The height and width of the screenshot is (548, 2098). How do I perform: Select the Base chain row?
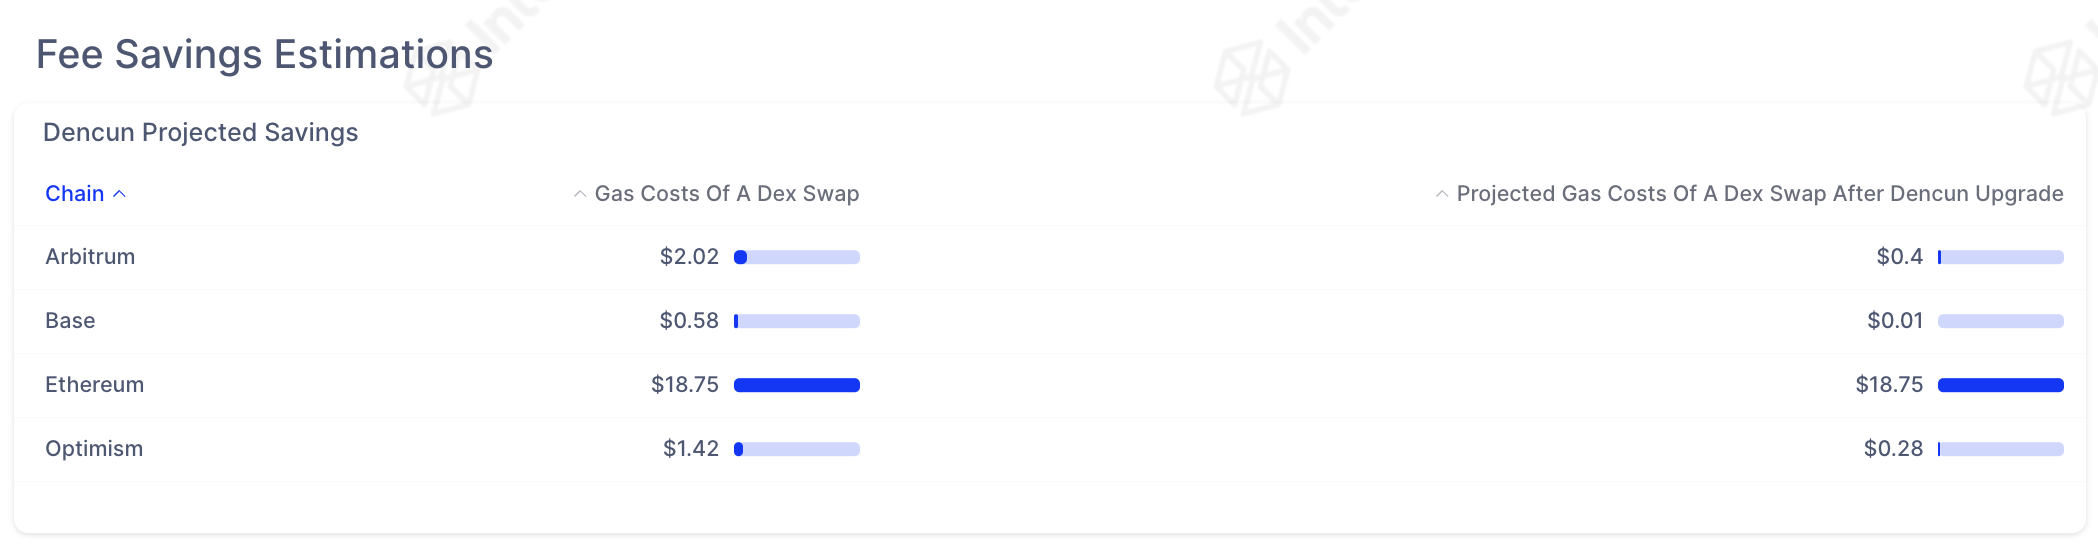(x=1050, y=321)
